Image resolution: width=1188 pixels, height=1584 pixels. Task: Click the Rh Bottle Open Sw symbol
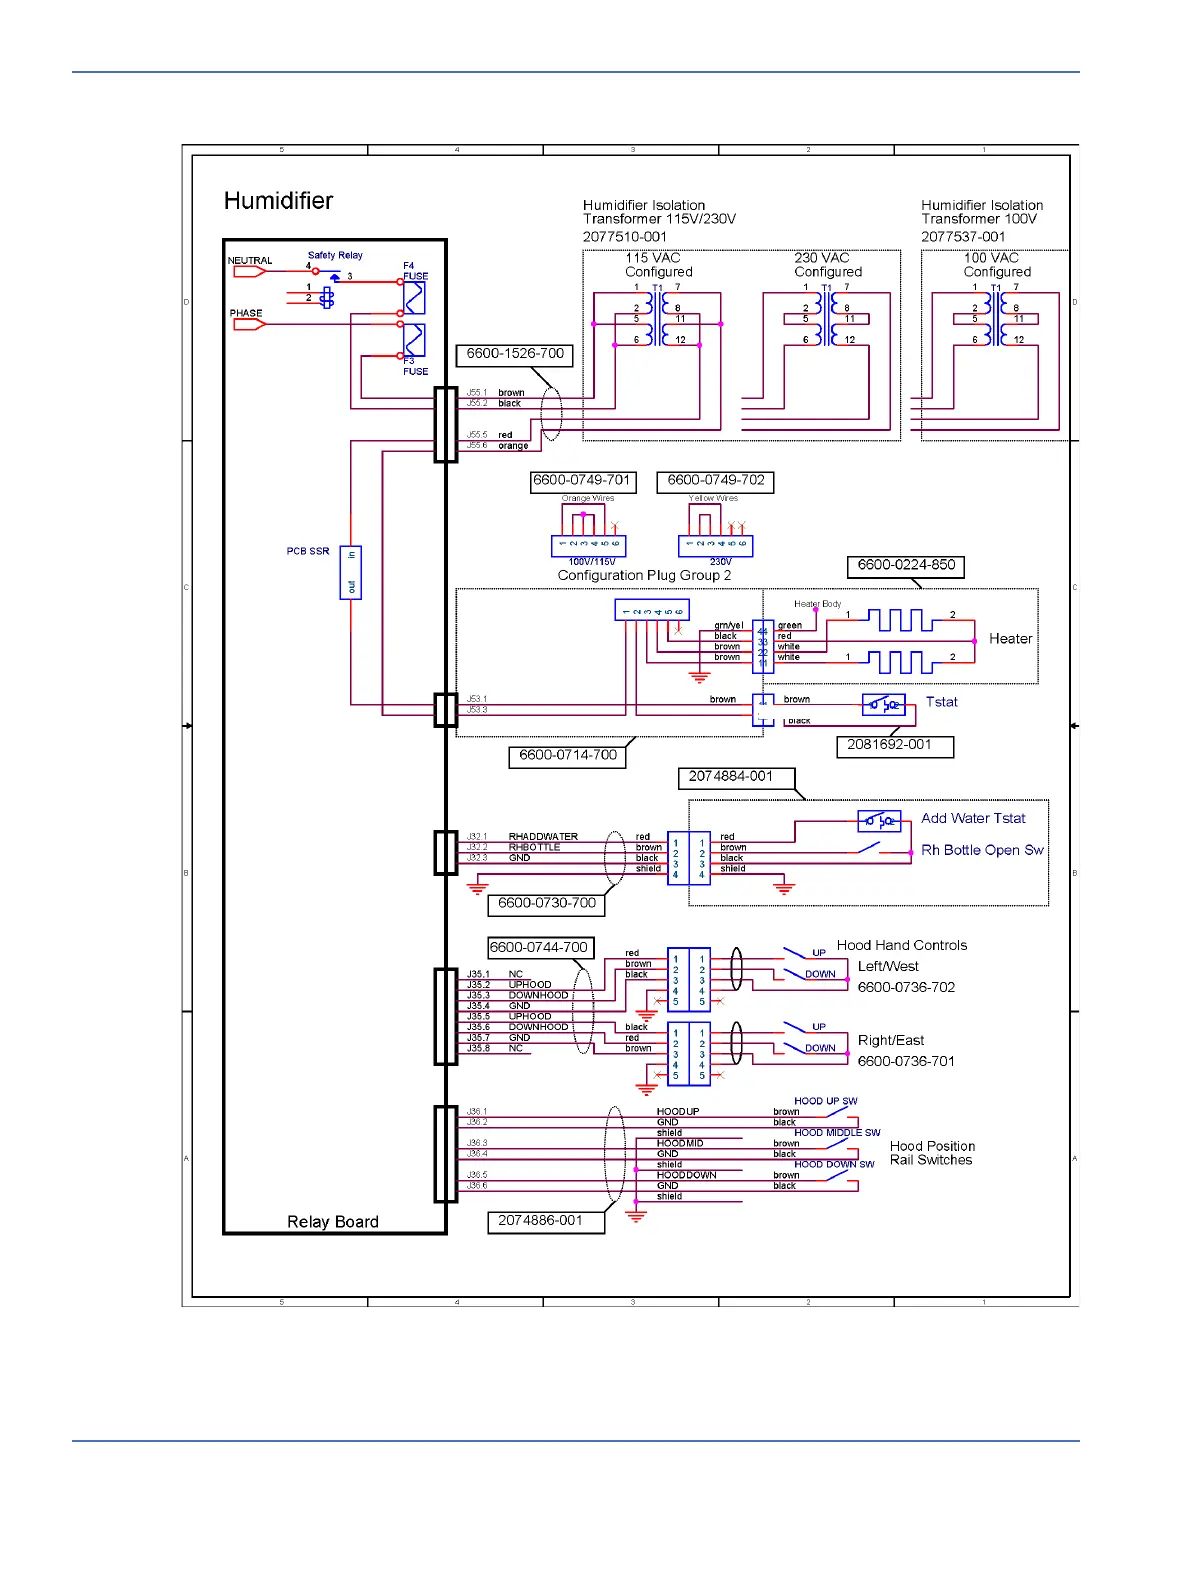[x=869, y=849]
